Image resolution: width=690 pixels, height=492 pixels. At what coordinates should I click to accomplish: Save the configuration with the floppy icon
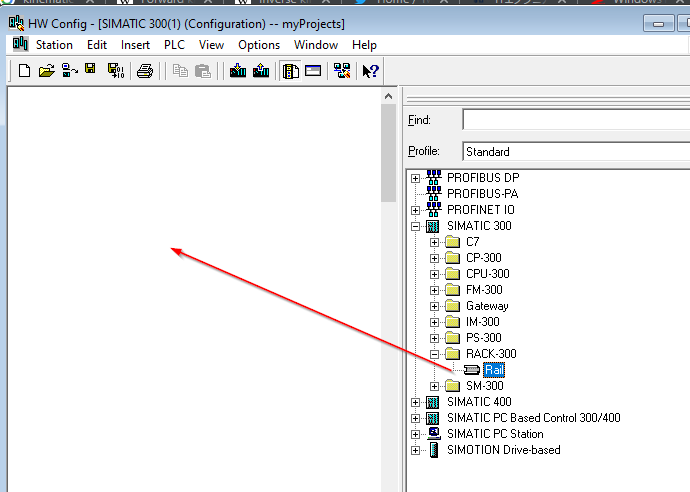[90, 69]
